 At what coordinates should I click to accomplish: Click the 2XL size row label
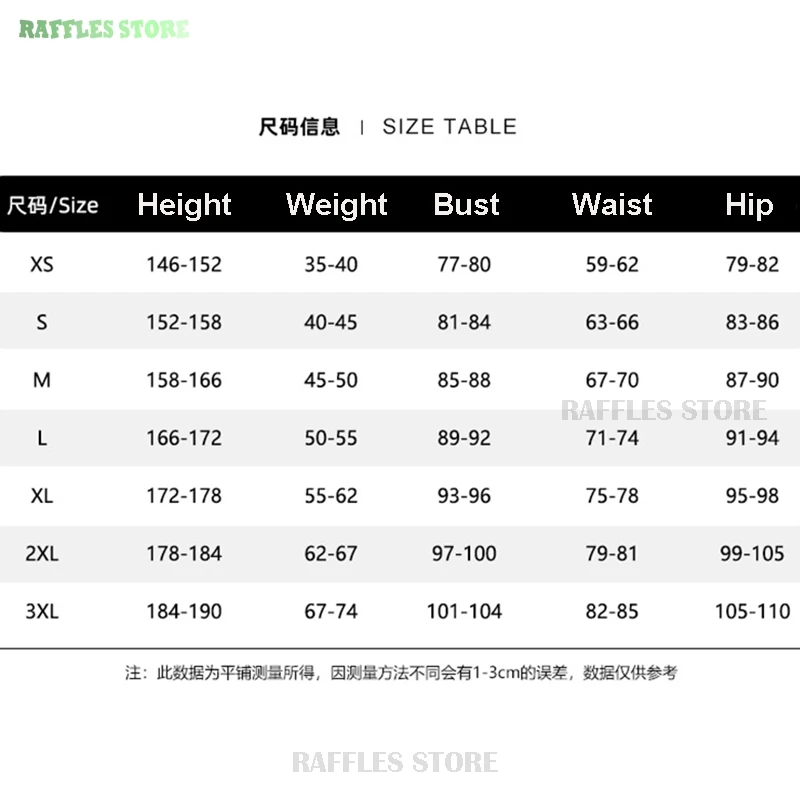pyautogui.click(x=42, y=553)
